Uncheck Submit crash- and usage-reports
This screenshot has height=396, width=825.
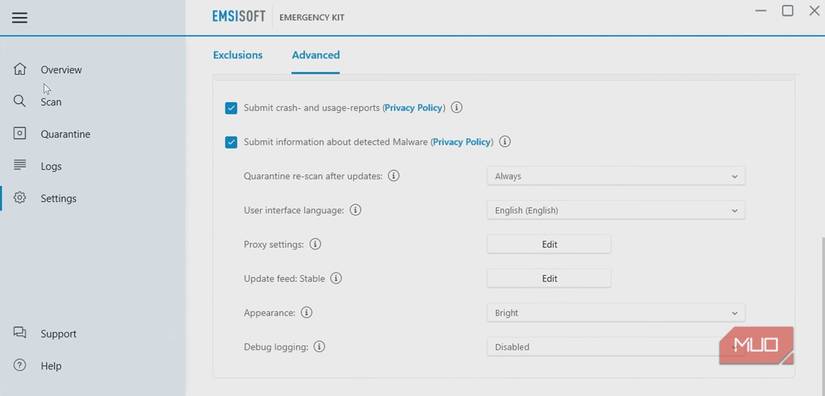pyautogui.click(x=231, y=108)
